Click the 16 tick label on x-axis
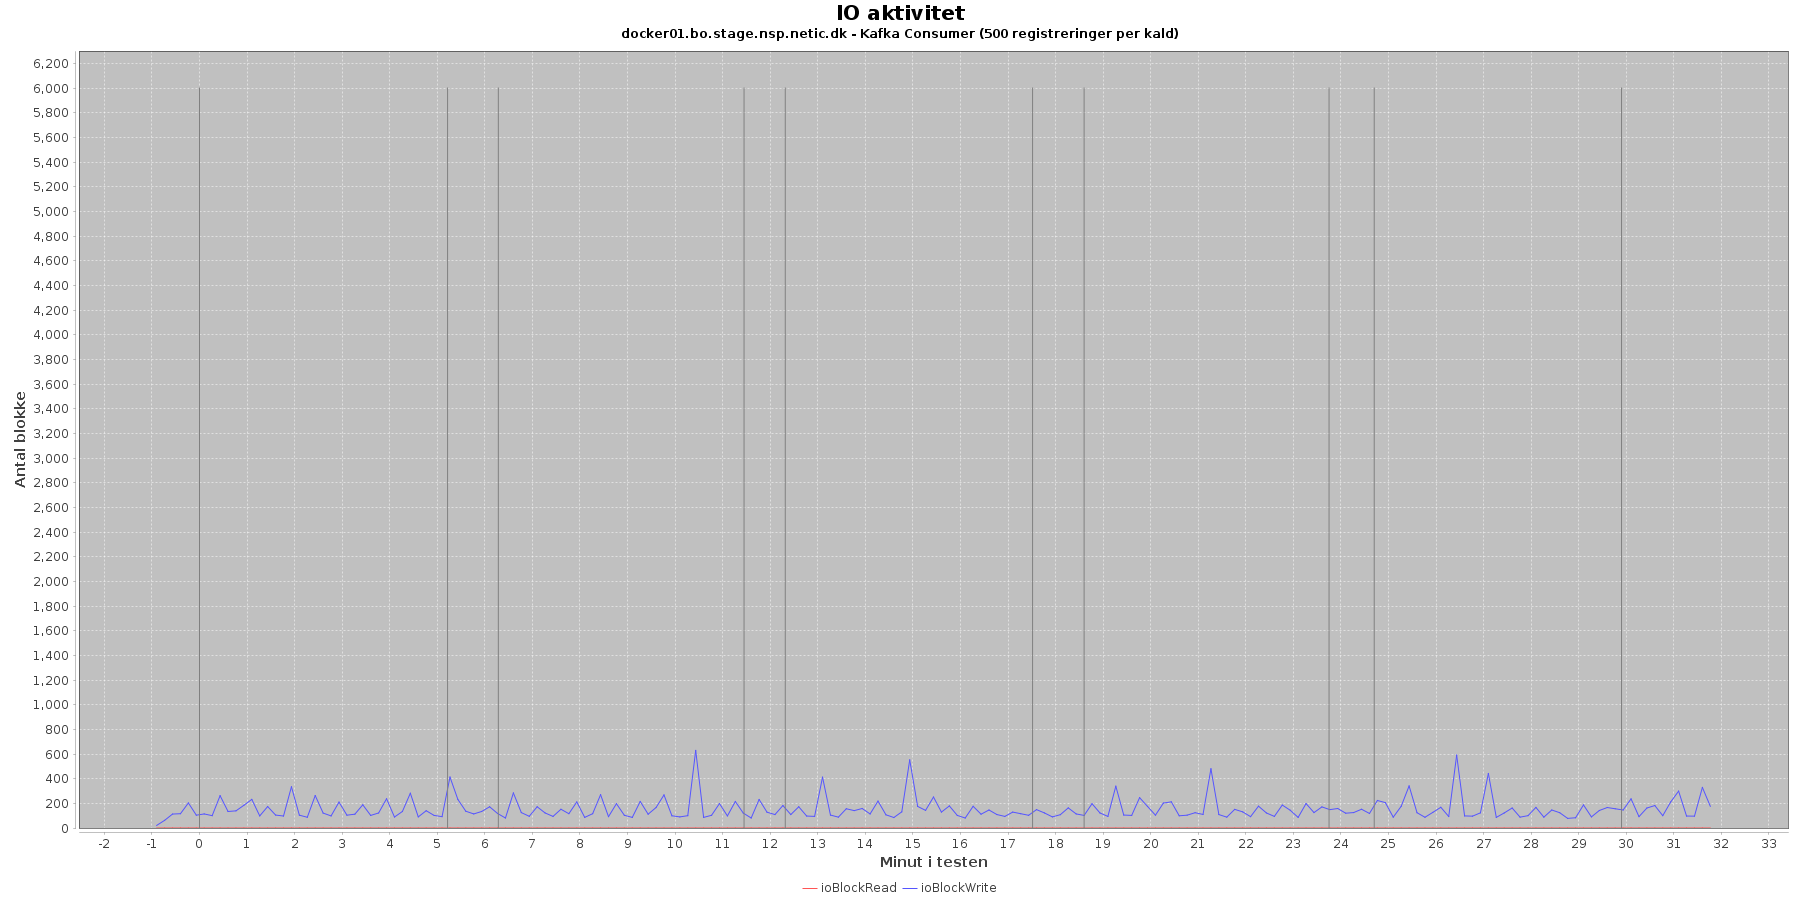 [x=960, y=844]
